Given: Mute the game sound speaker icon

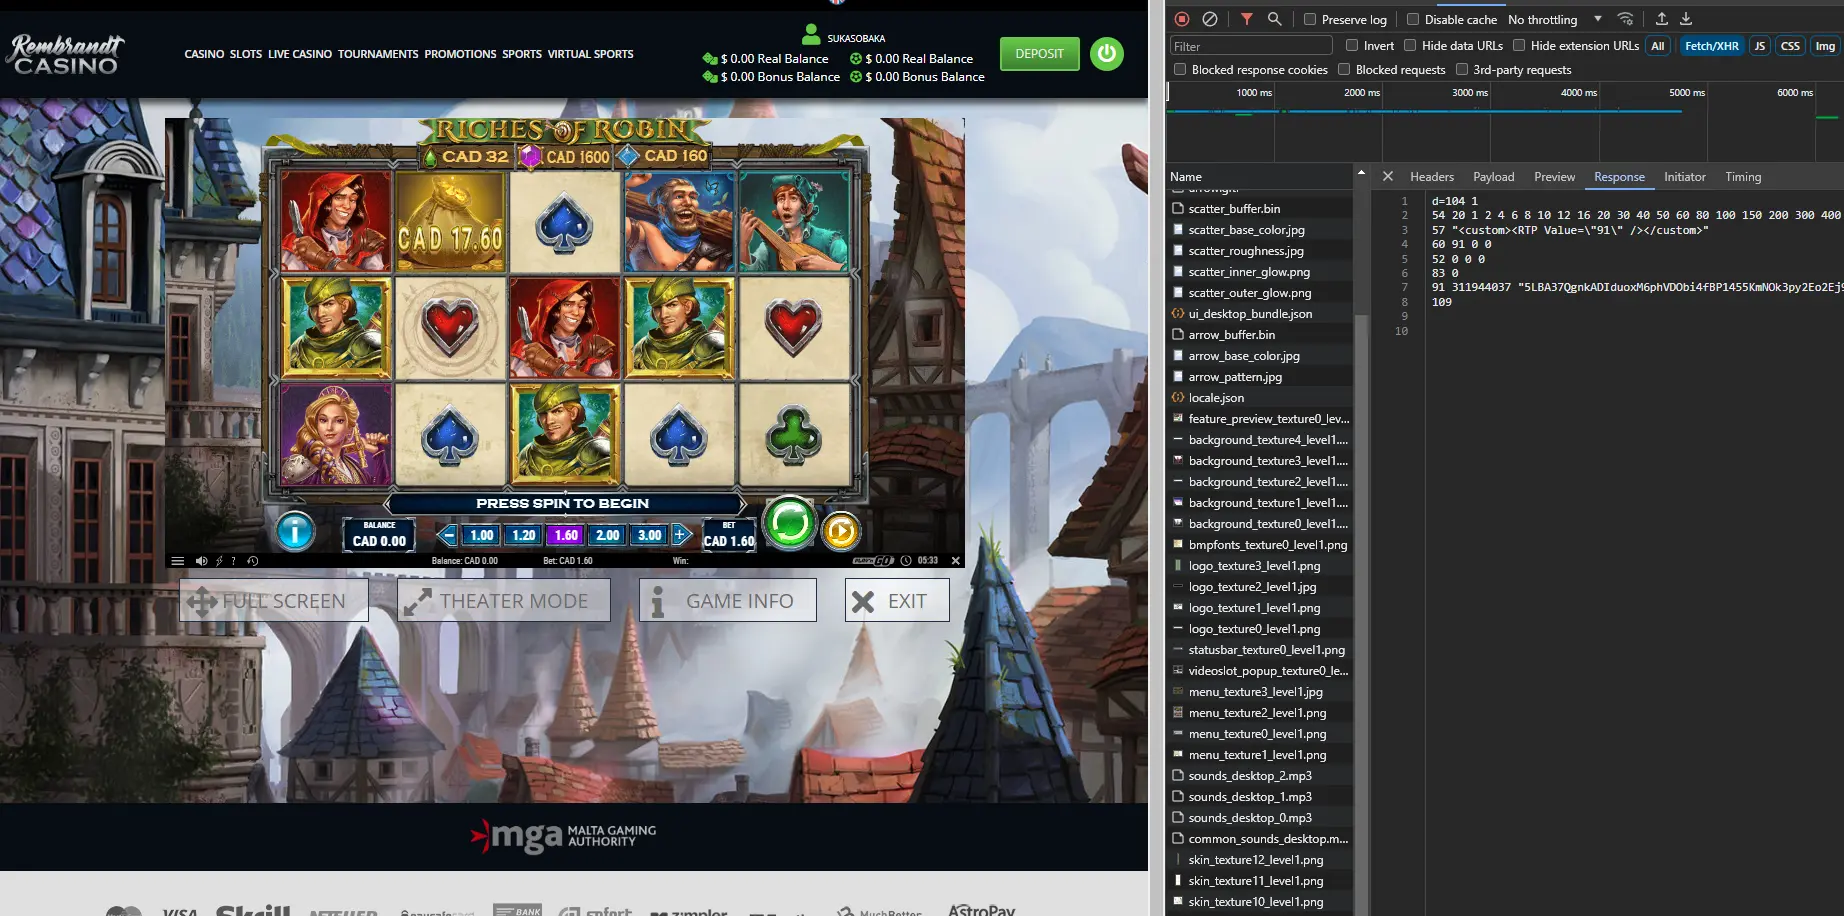Looking at the screenshot, I should [x=201, y=561].
